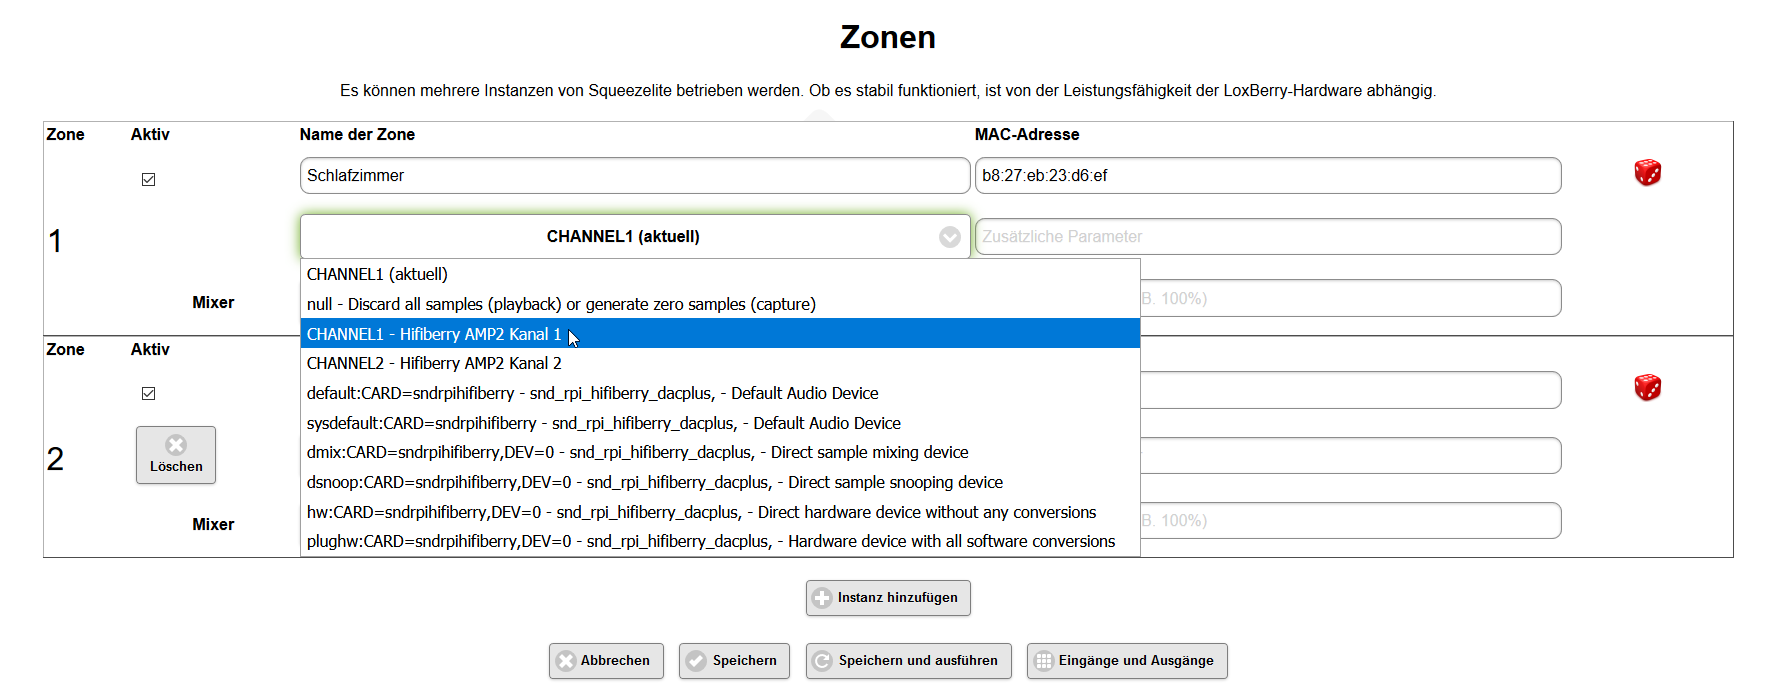Click the Speichern checkmark icon
Screen dimensions: 1778x699
tap(696, 661)
